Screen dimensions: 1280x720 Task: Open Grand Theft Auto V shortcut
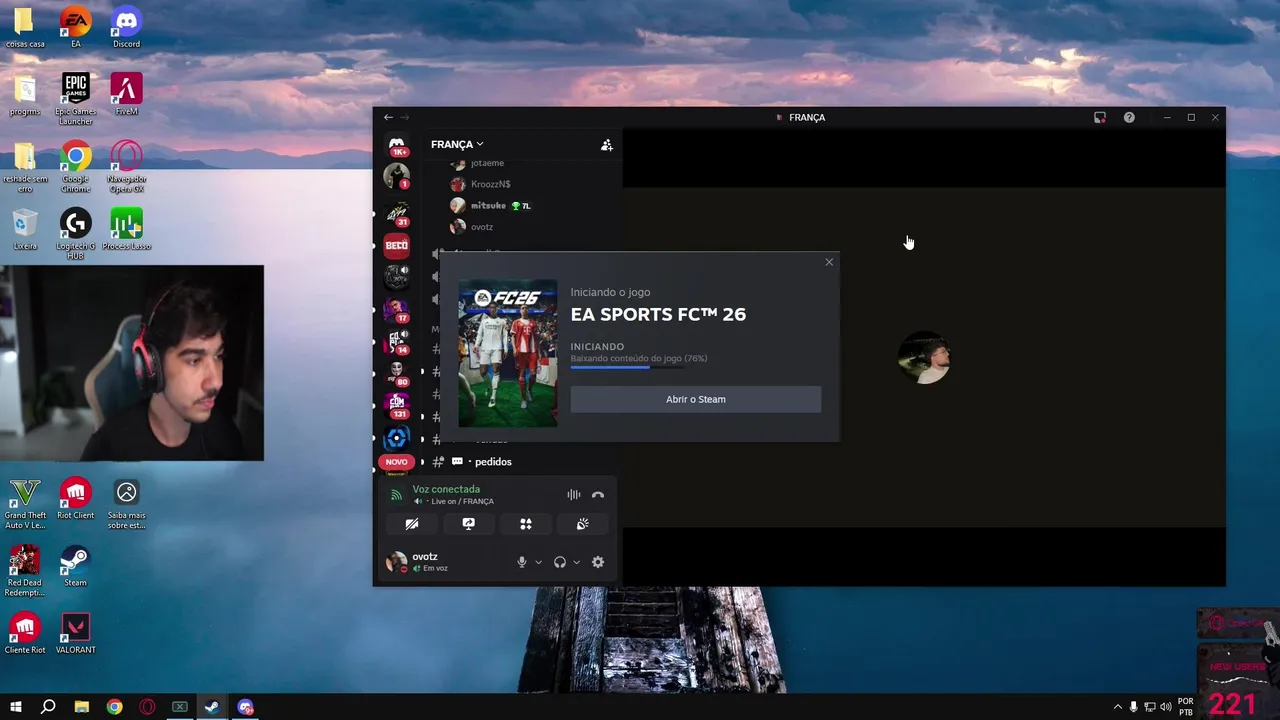click(x=25, y=504)
